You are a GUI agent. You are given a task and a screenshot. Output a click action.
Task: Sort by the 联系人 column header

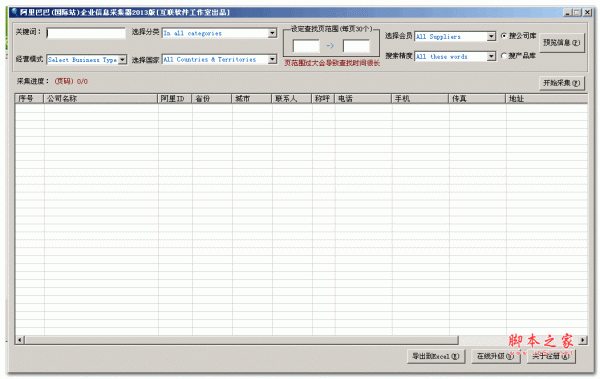click(x=292, y=99)
